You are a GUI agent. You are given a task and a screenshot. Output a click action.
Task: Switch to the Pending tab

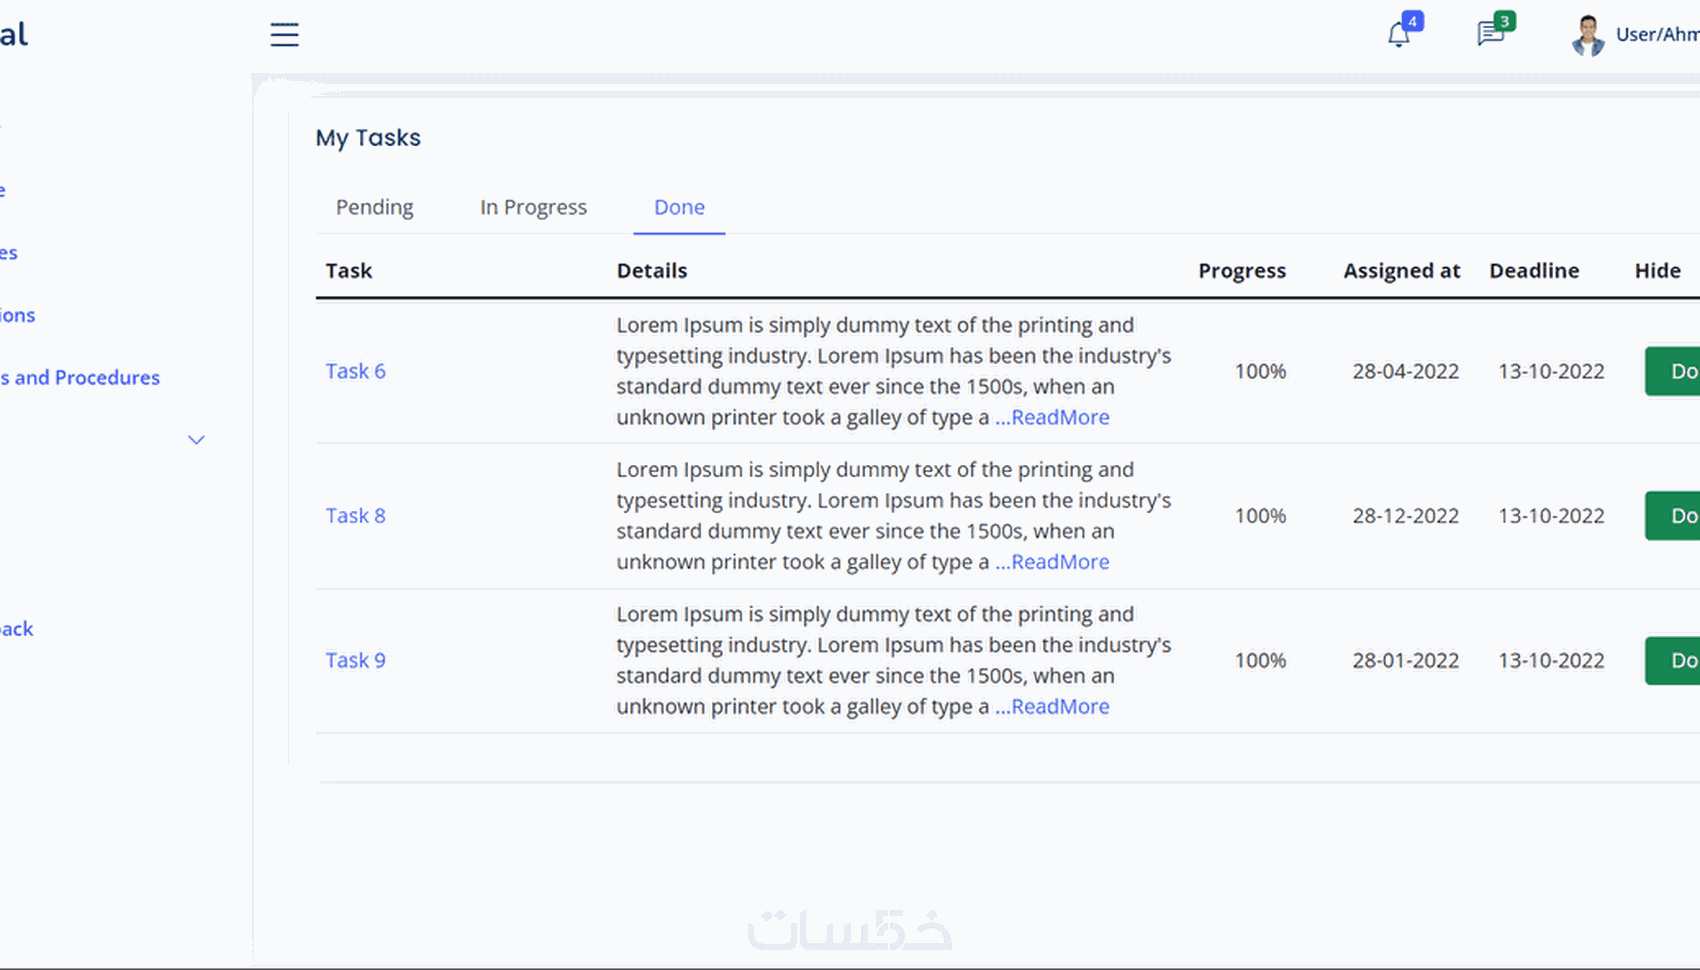(x=374, y=207)
